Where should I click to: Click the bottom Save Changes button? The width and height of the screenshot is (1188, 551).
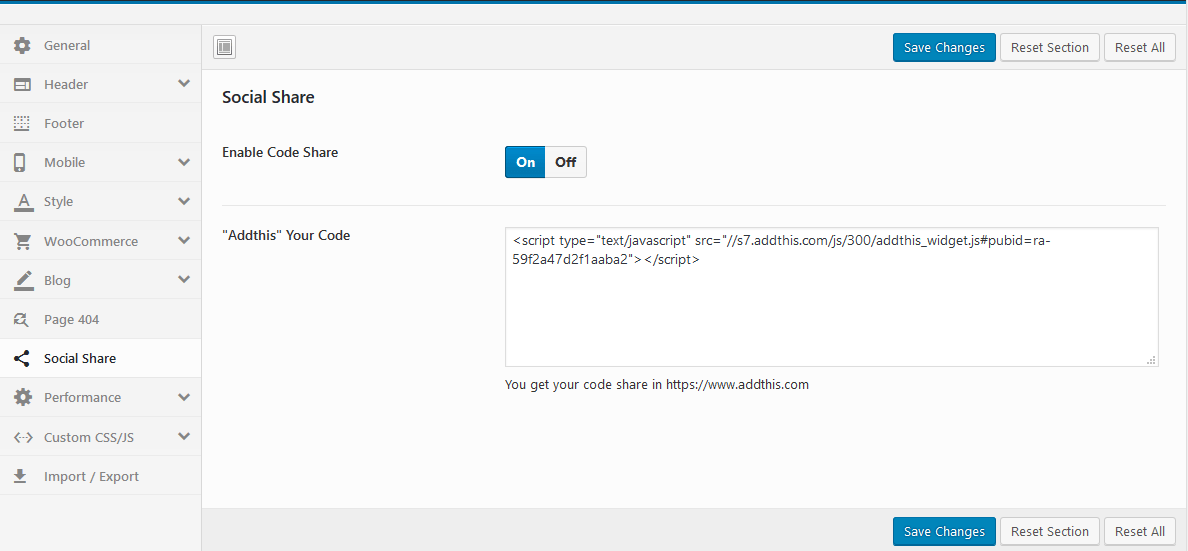[x=944, y=531]
